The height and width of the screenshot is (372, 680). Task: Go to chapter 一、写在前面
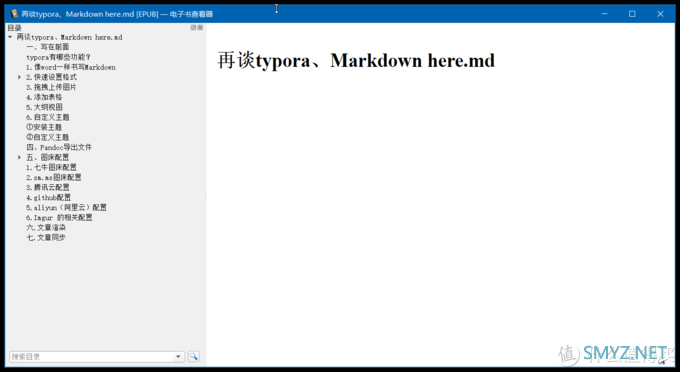48,47
